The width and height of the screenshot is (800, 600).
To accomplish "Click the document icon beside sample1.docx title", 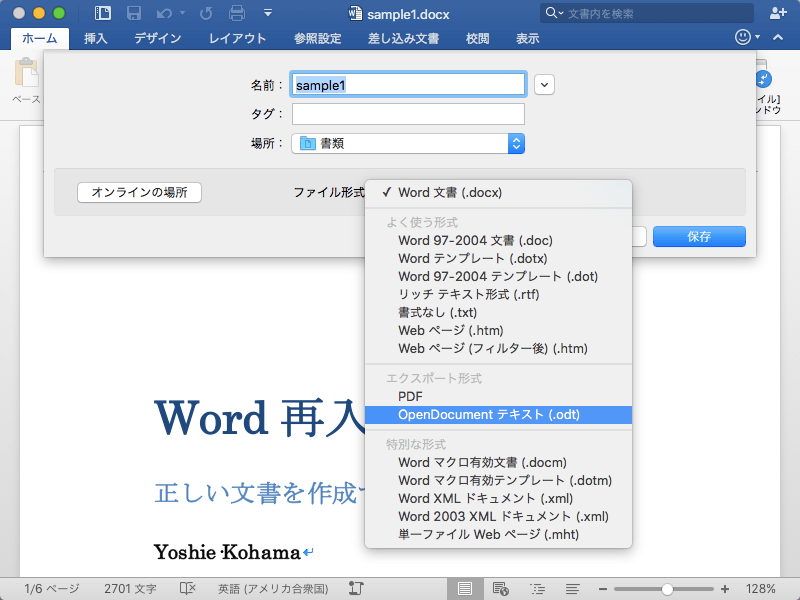I will click(355, 13).
